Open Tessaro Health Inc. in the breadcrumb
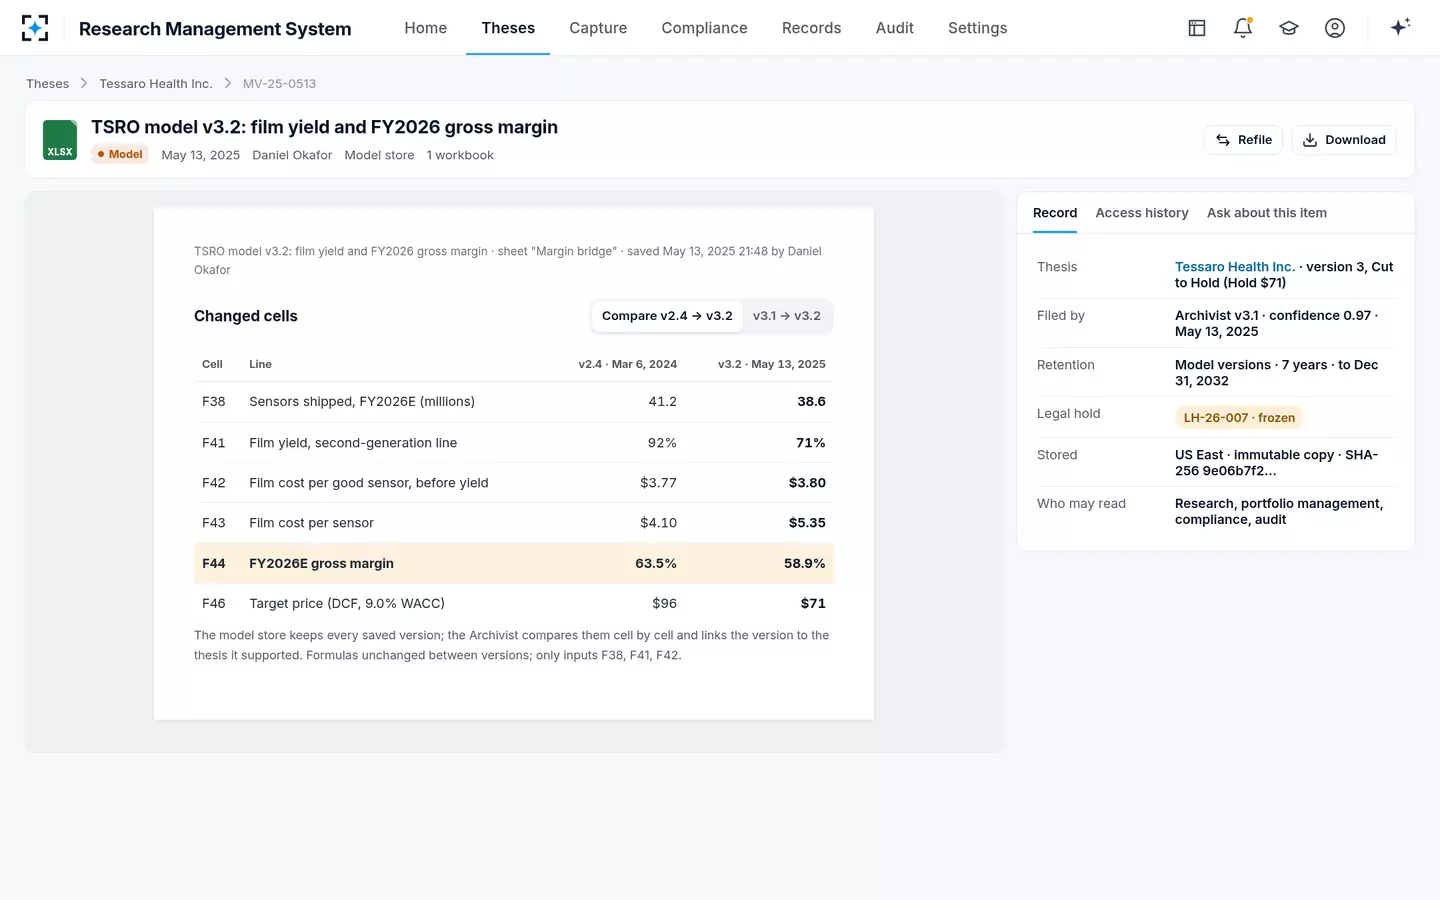 coord(156,84)
